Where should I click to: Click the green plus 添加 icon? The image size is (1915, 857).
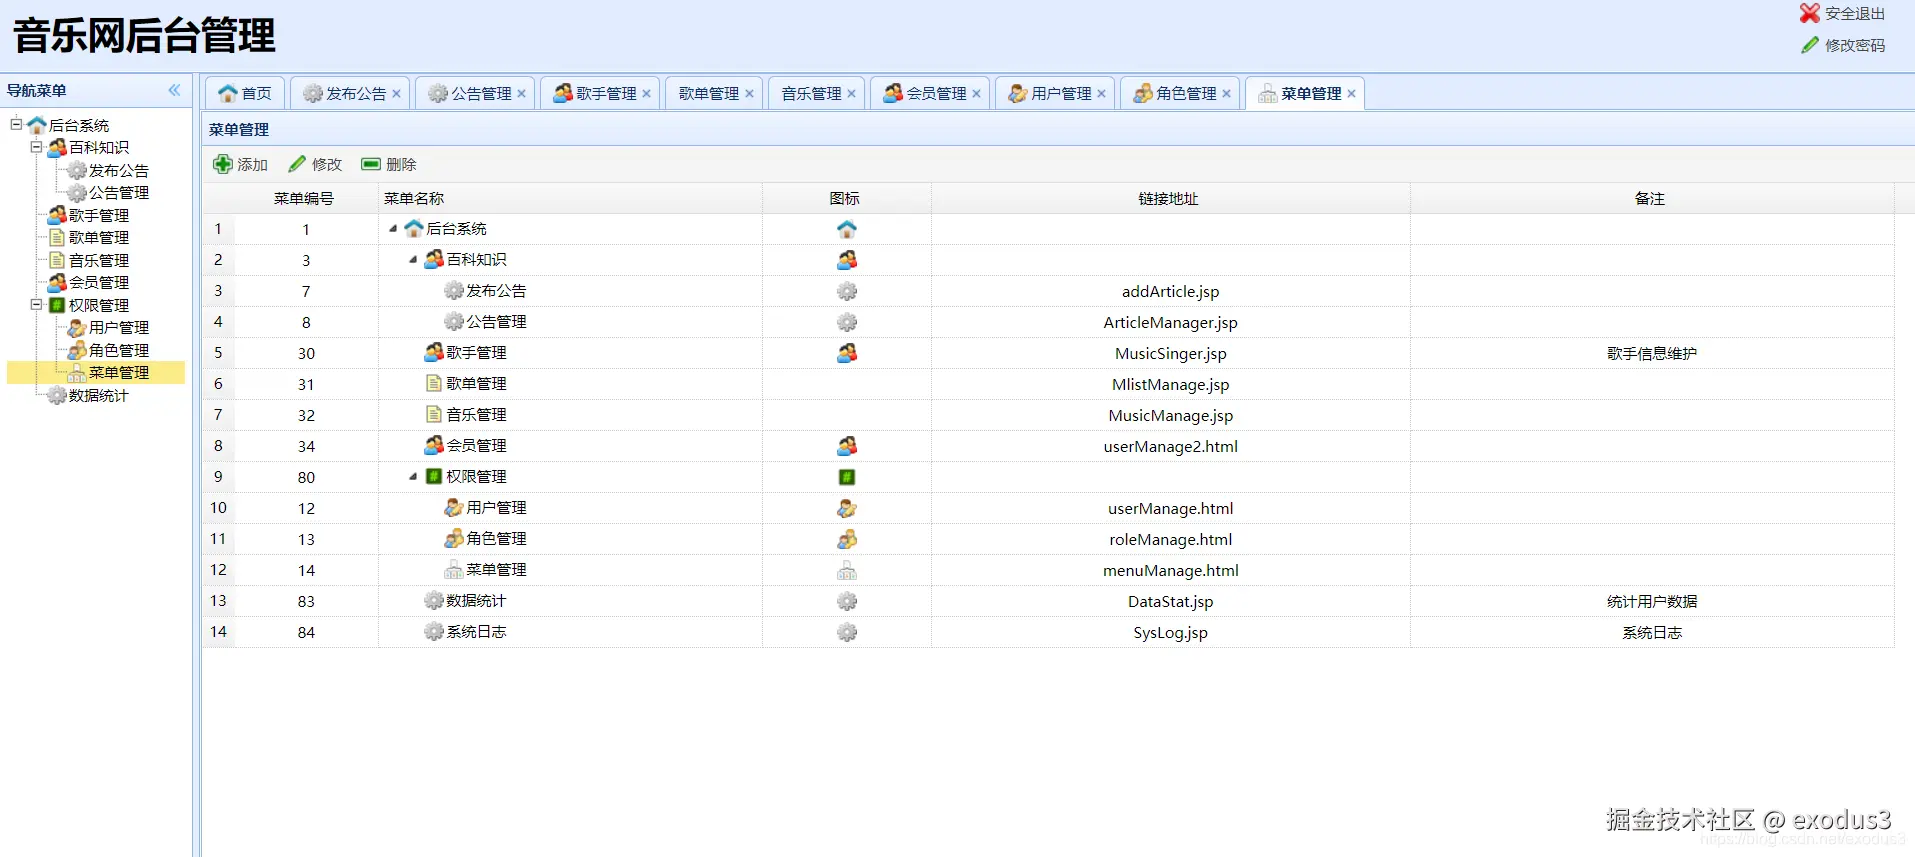point(222,164)
